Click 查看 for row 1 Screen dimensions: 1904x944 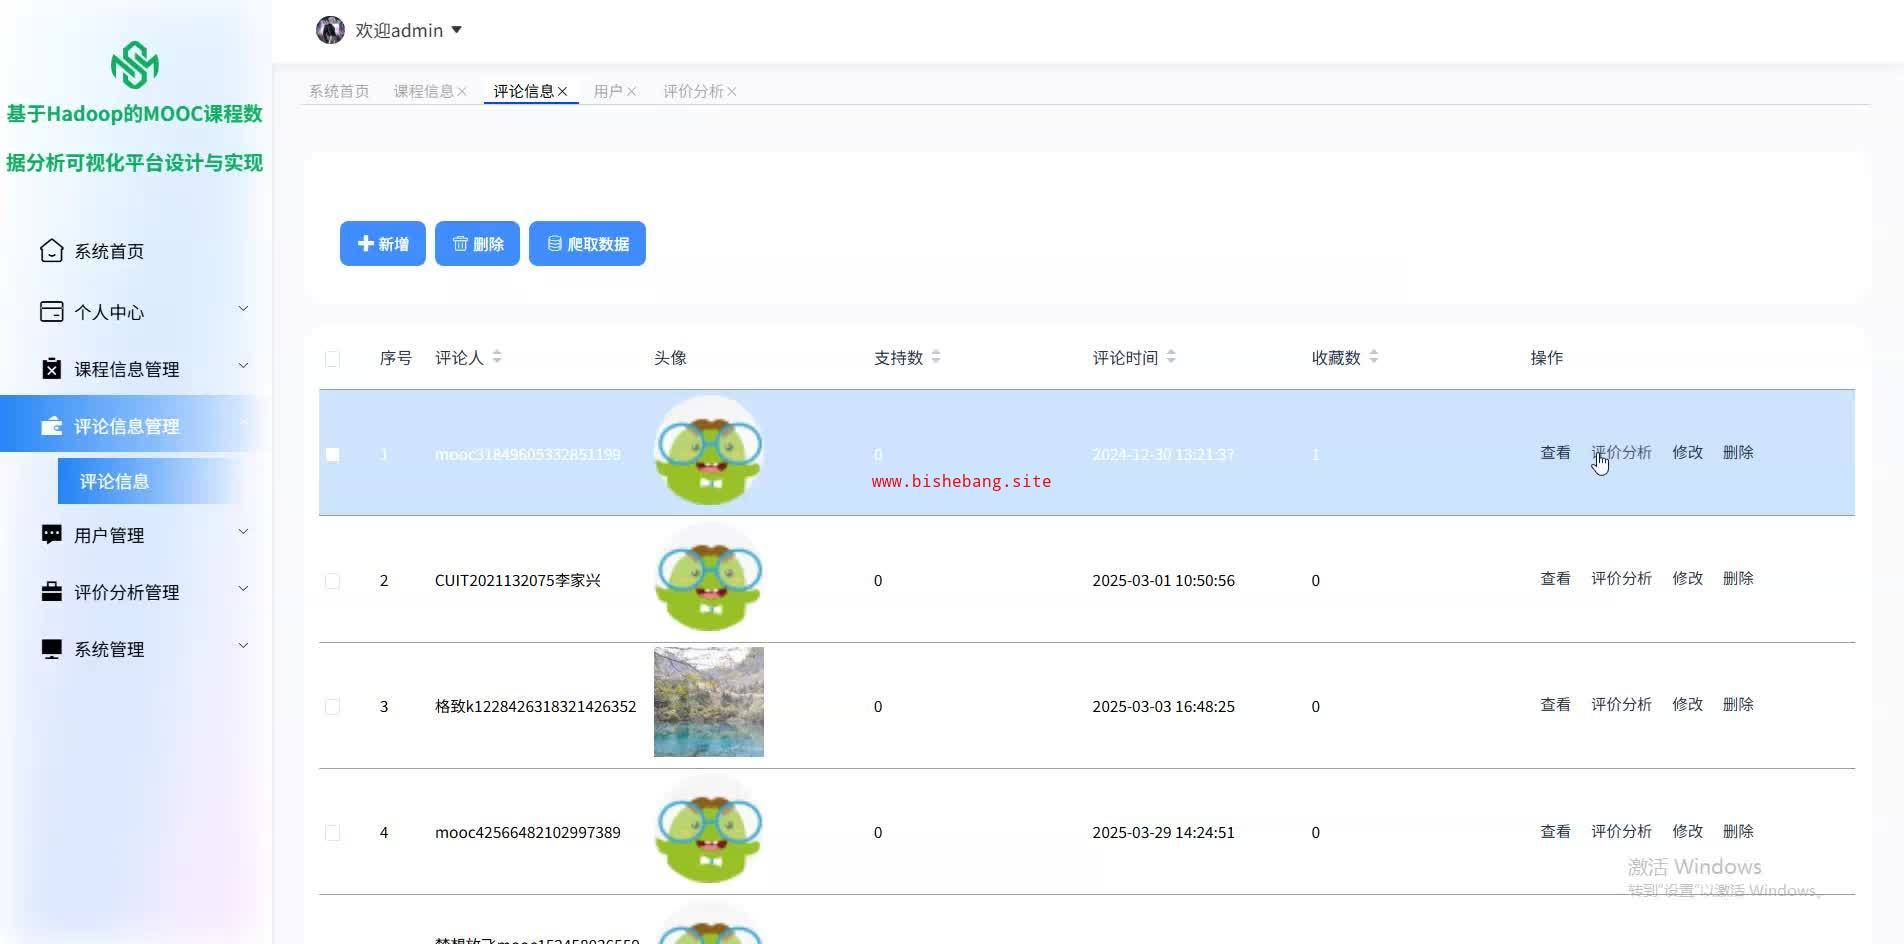coord(1555,453)
